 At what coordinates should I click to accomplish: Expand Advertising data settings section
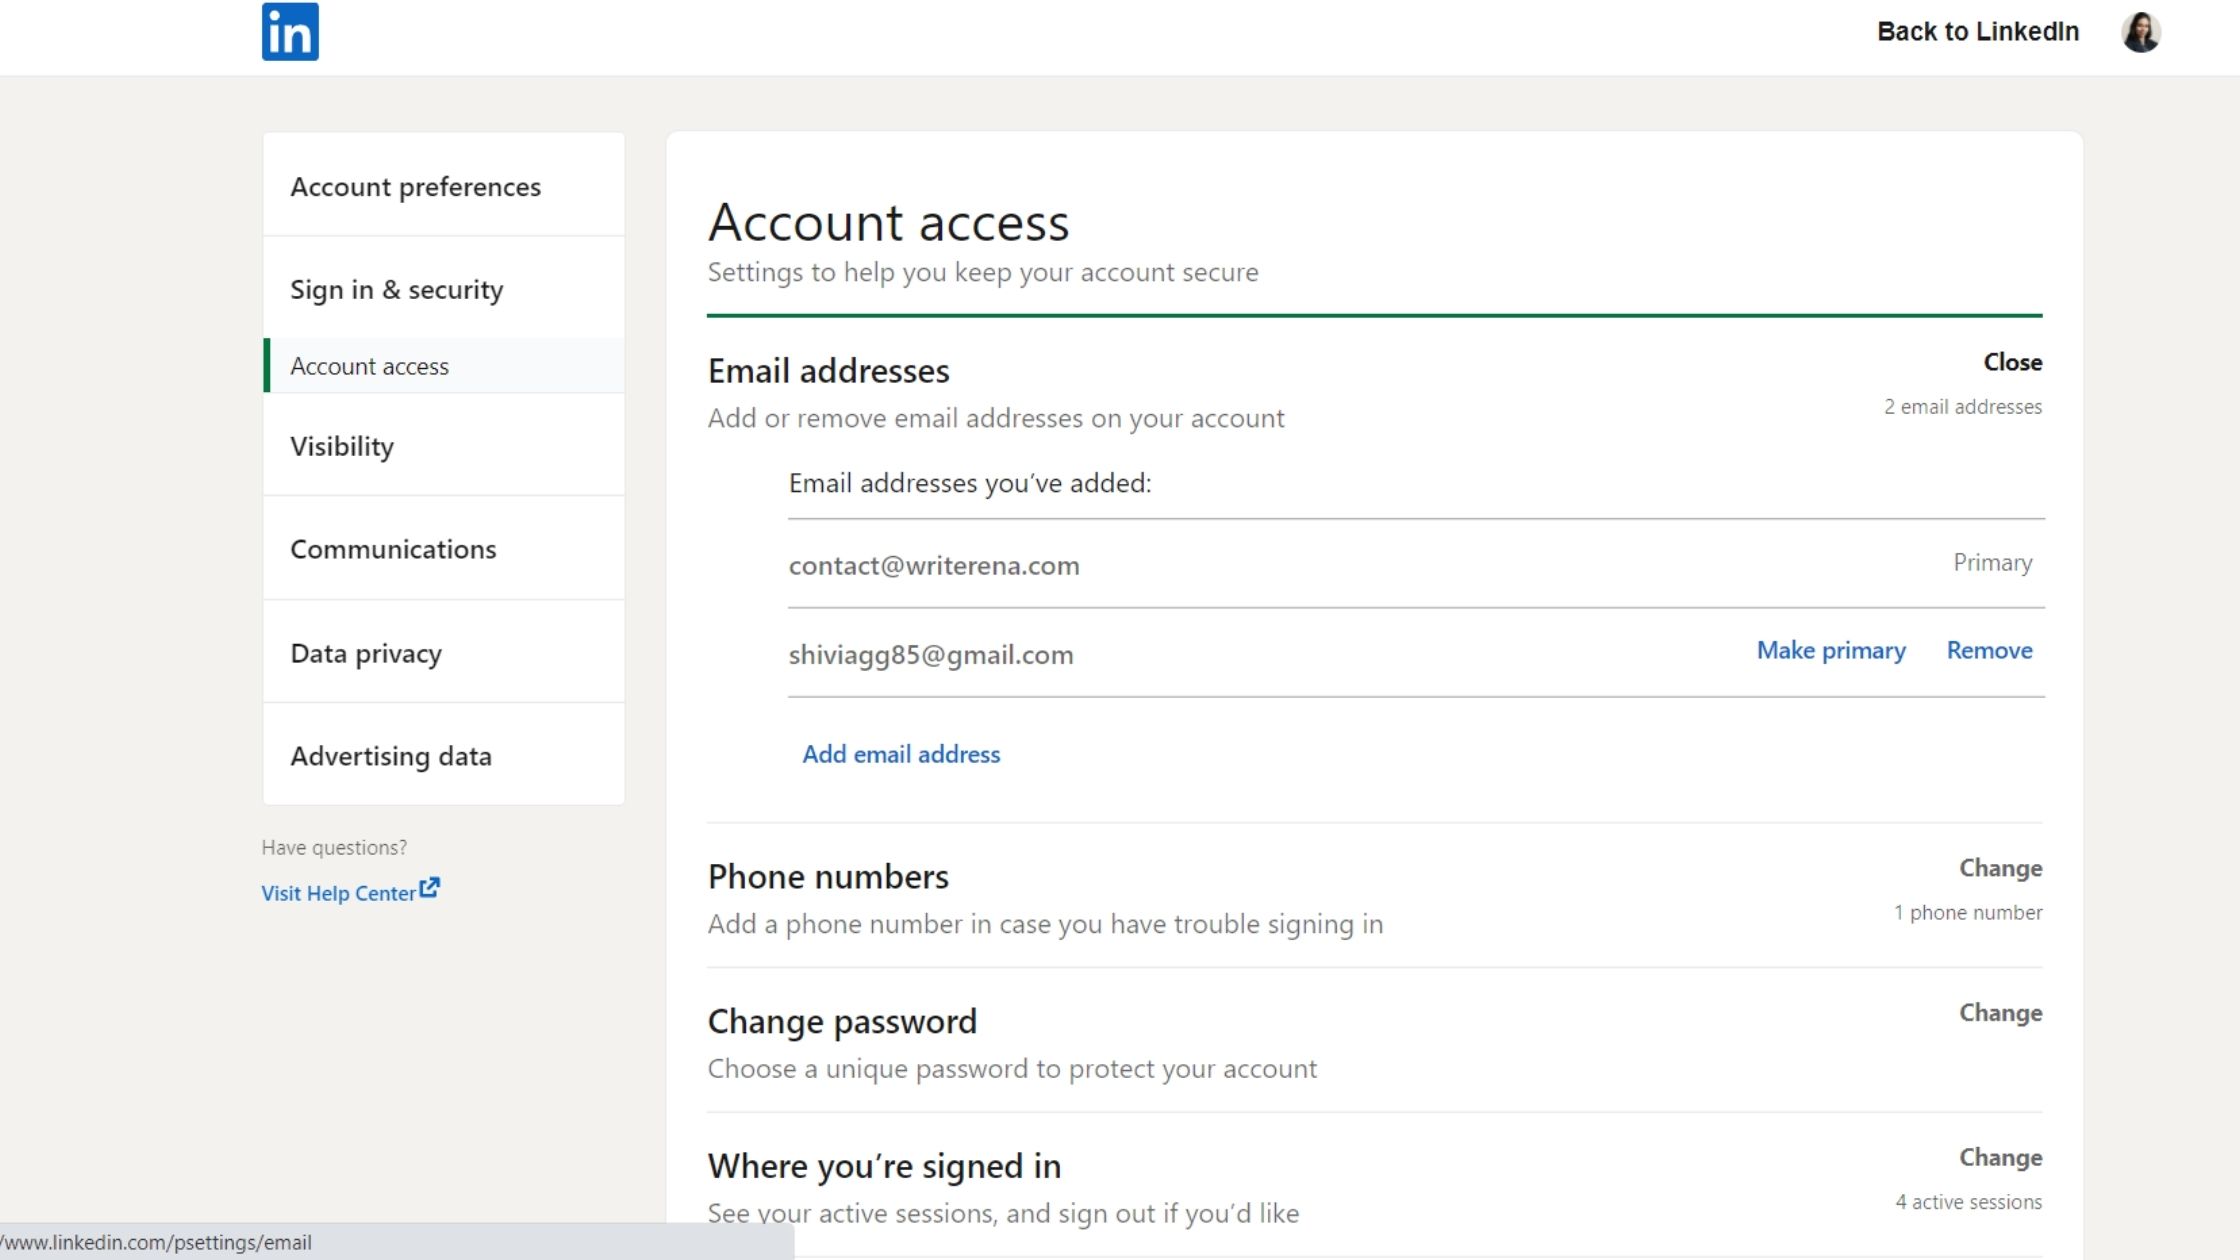pos(389,754)
